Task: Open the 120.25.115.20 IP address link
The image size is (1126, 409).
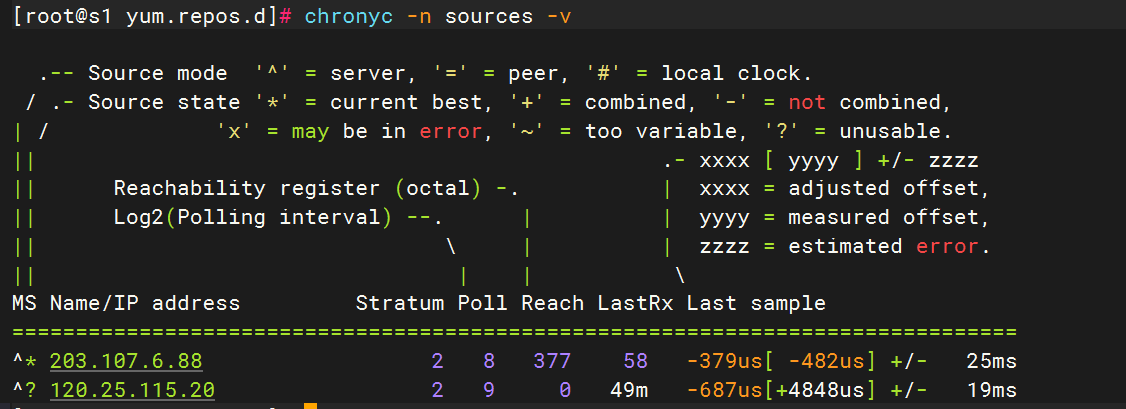Action: [133, 390]
